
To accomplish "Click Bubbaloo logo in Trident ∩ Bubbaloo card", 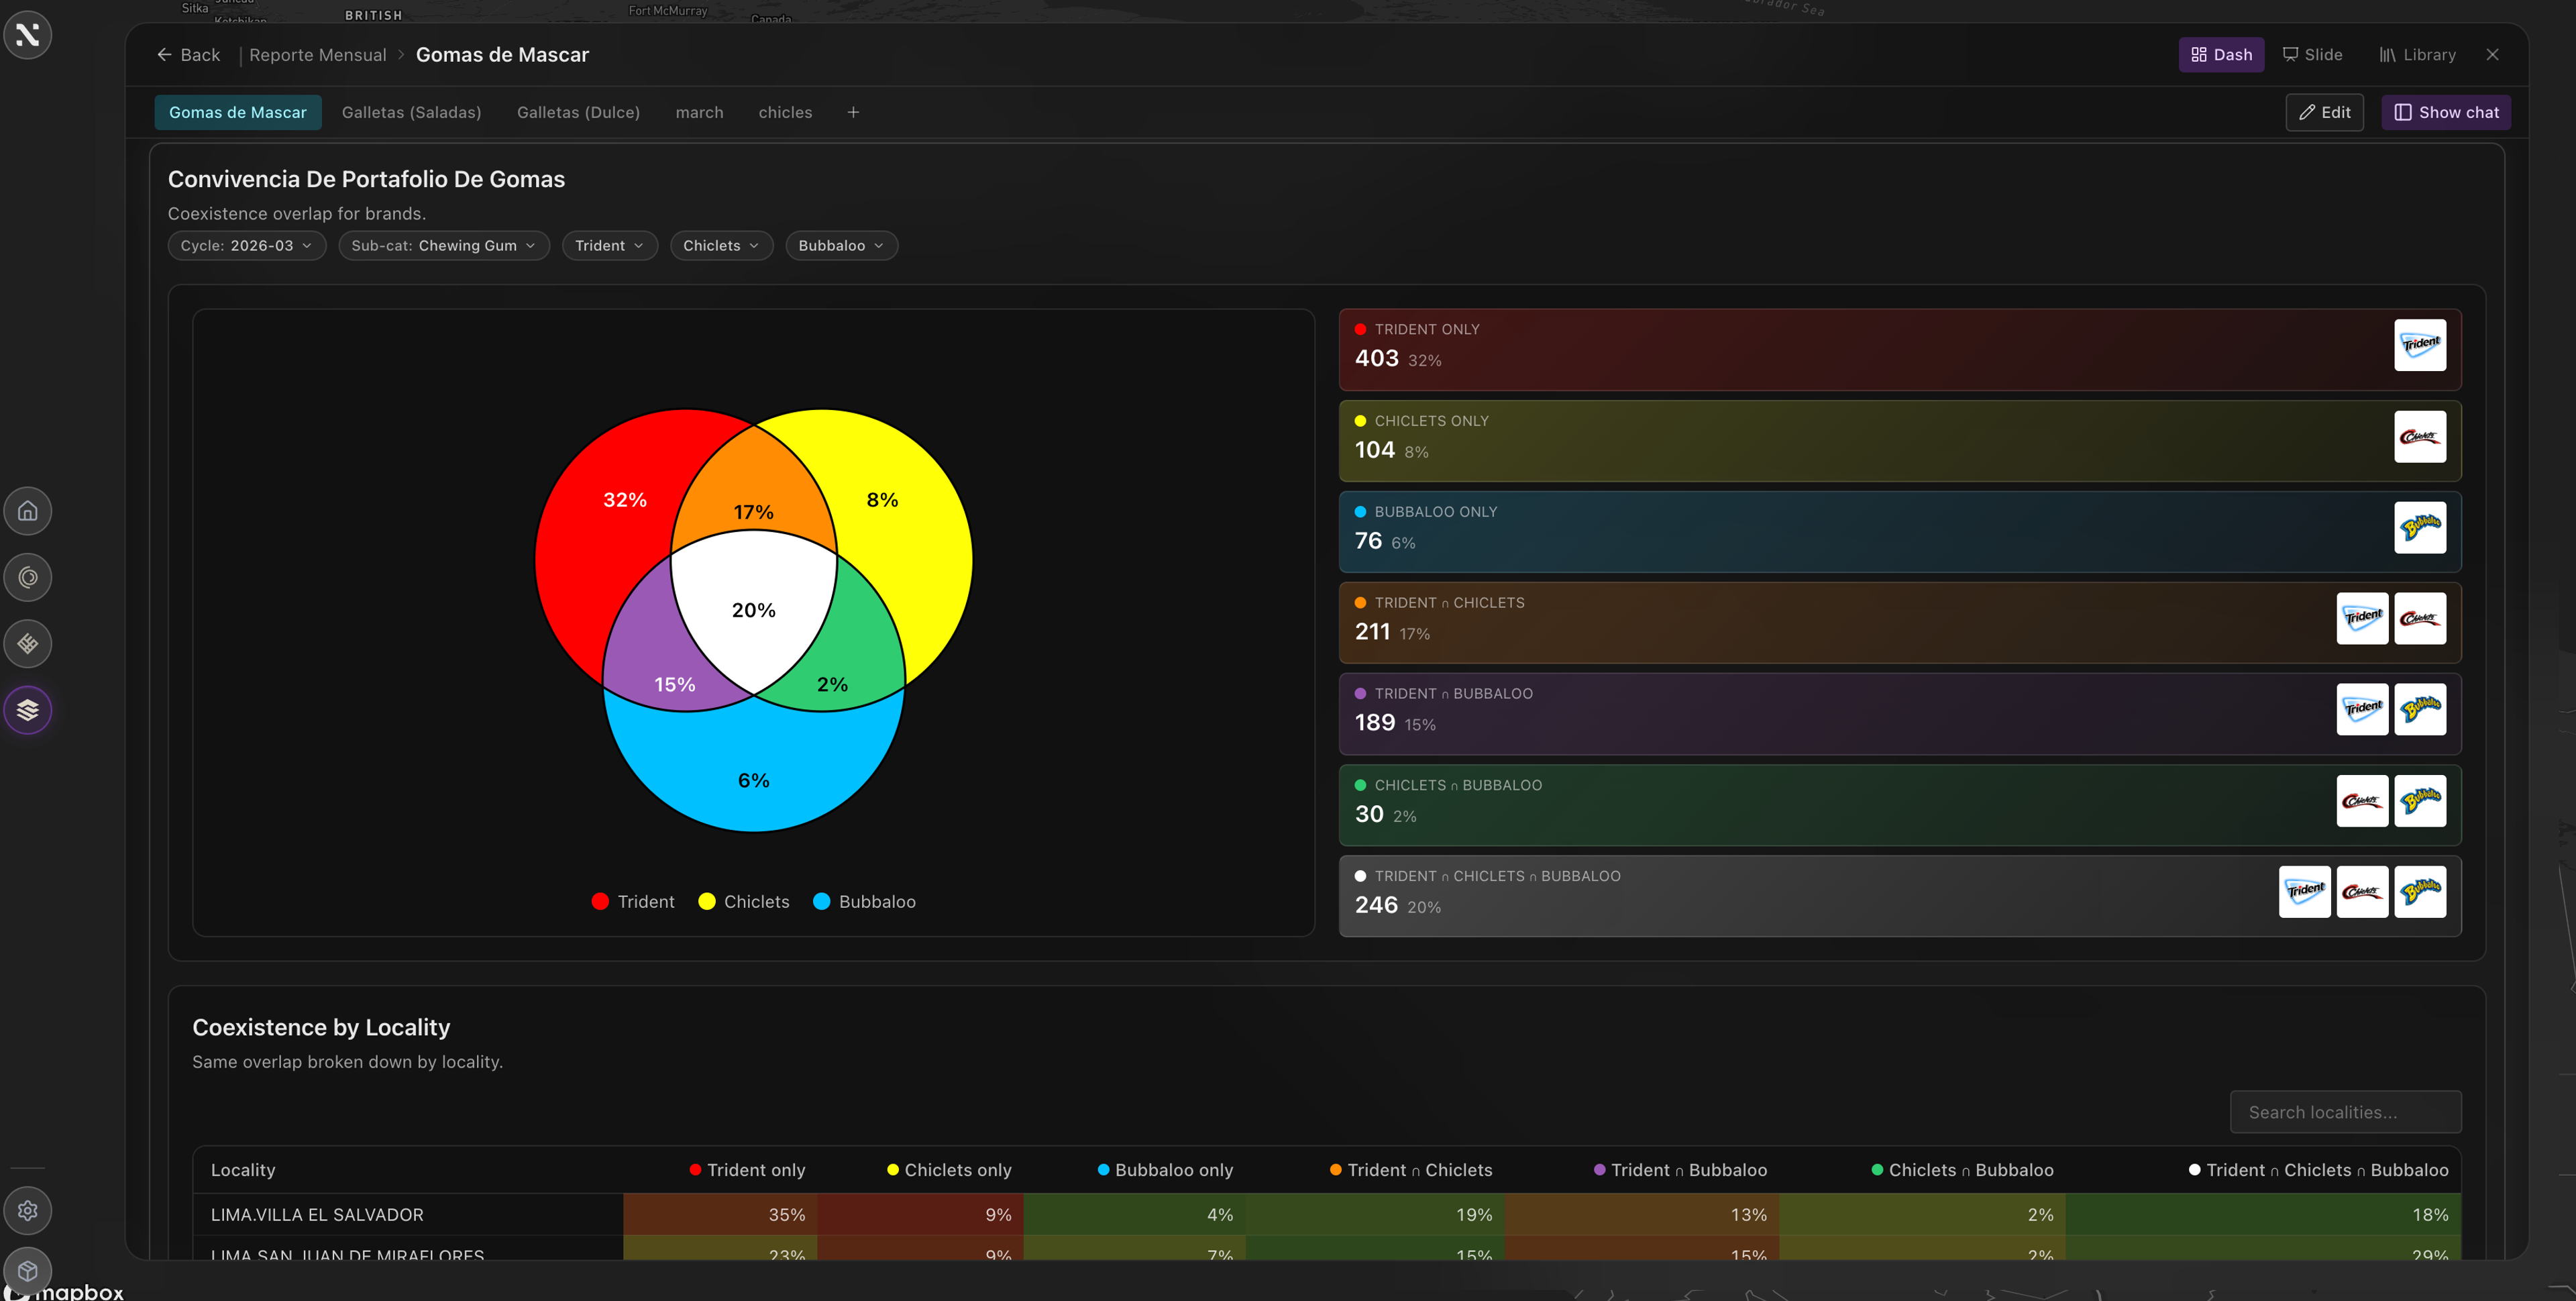I will (2420, 709).
